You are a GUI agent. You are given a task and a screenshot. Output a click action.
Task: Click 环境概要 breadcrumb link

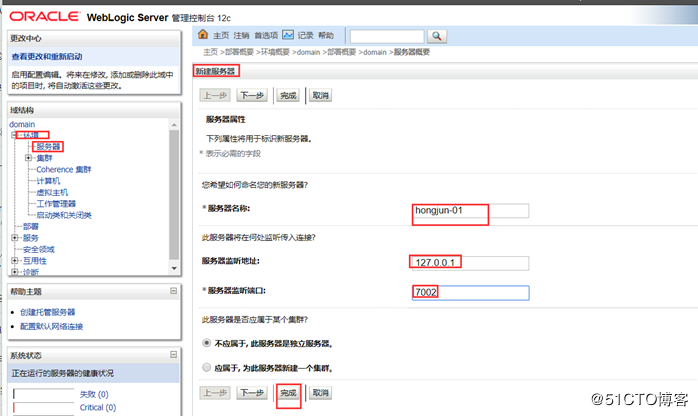point(275,52)
